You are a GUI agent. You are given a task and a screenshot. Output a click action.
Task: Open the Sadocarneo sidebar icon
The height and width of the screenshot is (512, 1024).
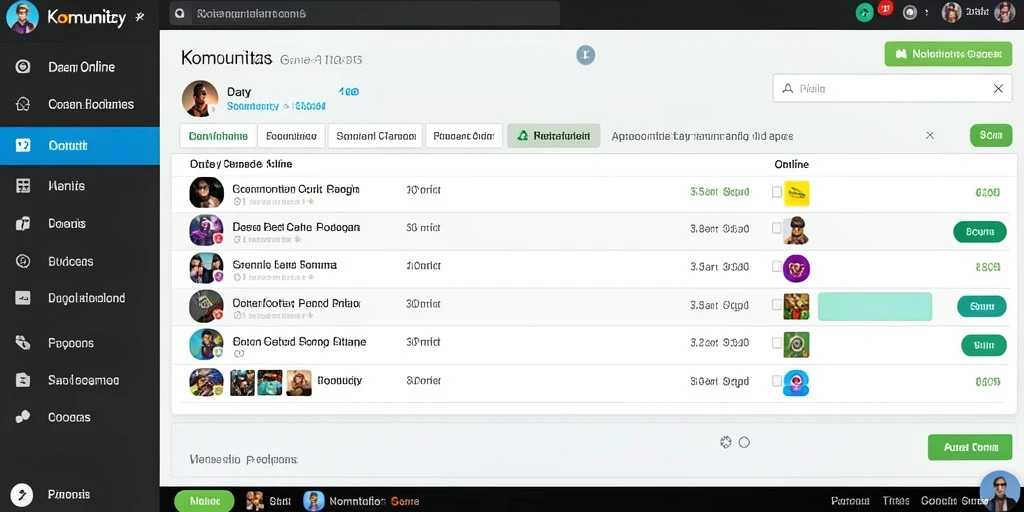23,380
